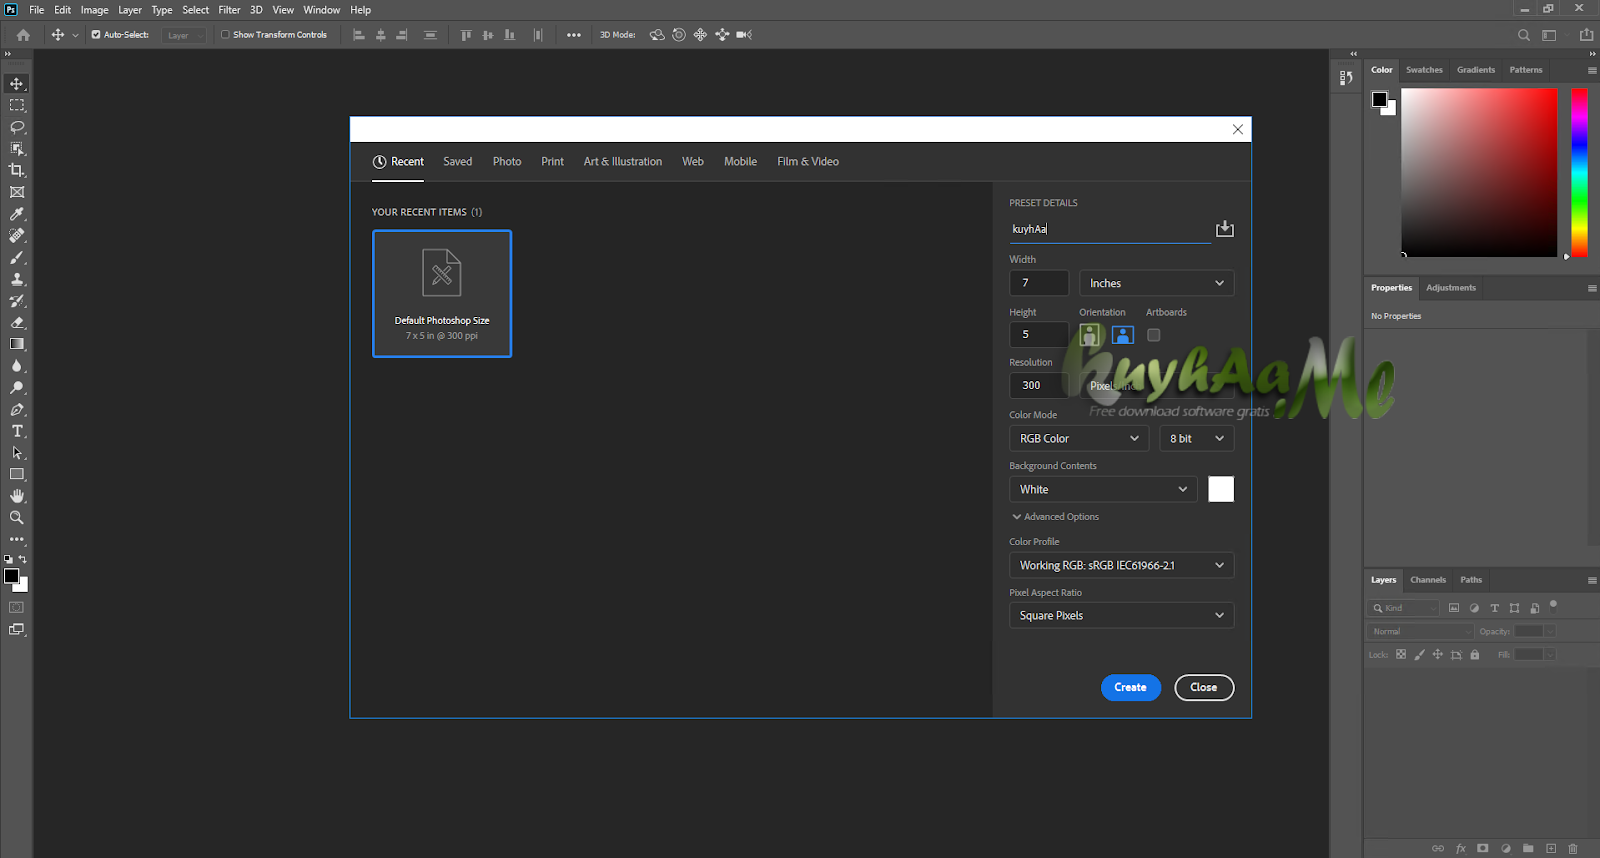Select the Path Selection tool
Viewport: 1600px width, 858px height.
[x=17, y=453]
